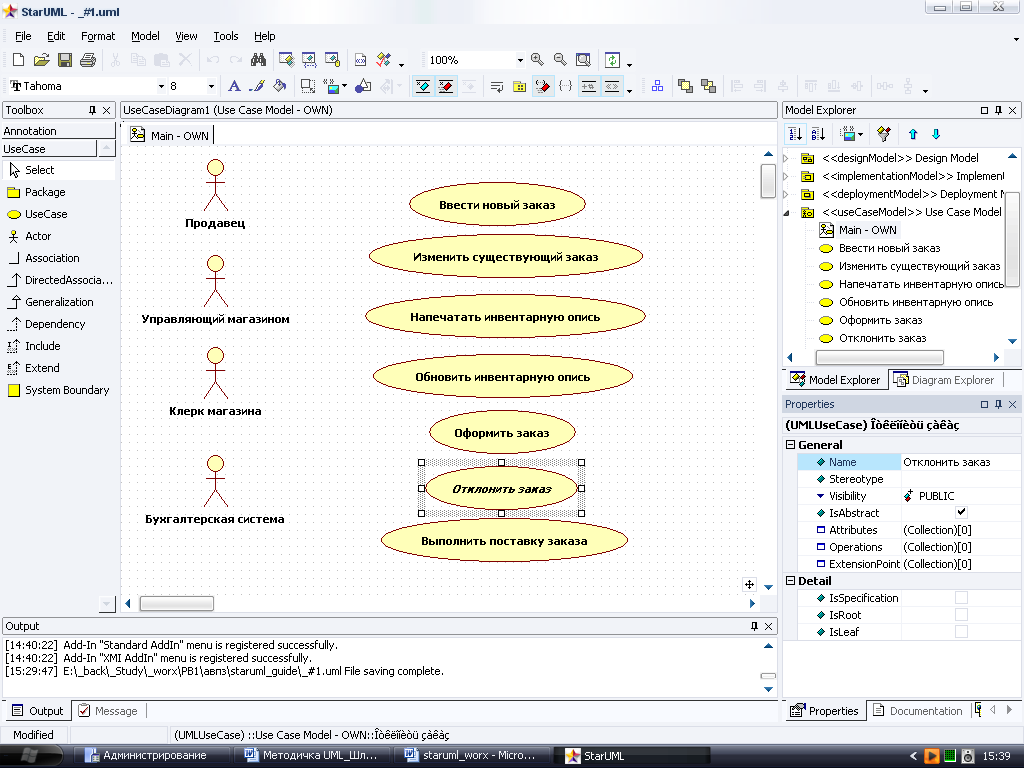
Task: Enable the IsRoot checkbox
Action: pyautogui.click(x=961, y=615)
